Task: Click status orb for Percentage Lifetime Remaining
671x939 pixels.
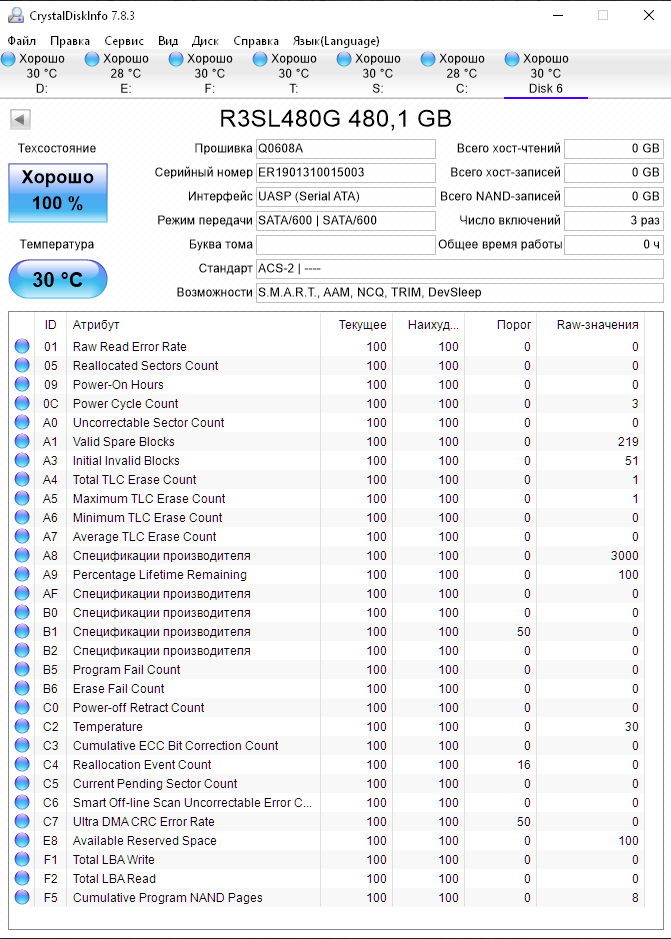Action: pyautogui.click(x=22, y=574)
